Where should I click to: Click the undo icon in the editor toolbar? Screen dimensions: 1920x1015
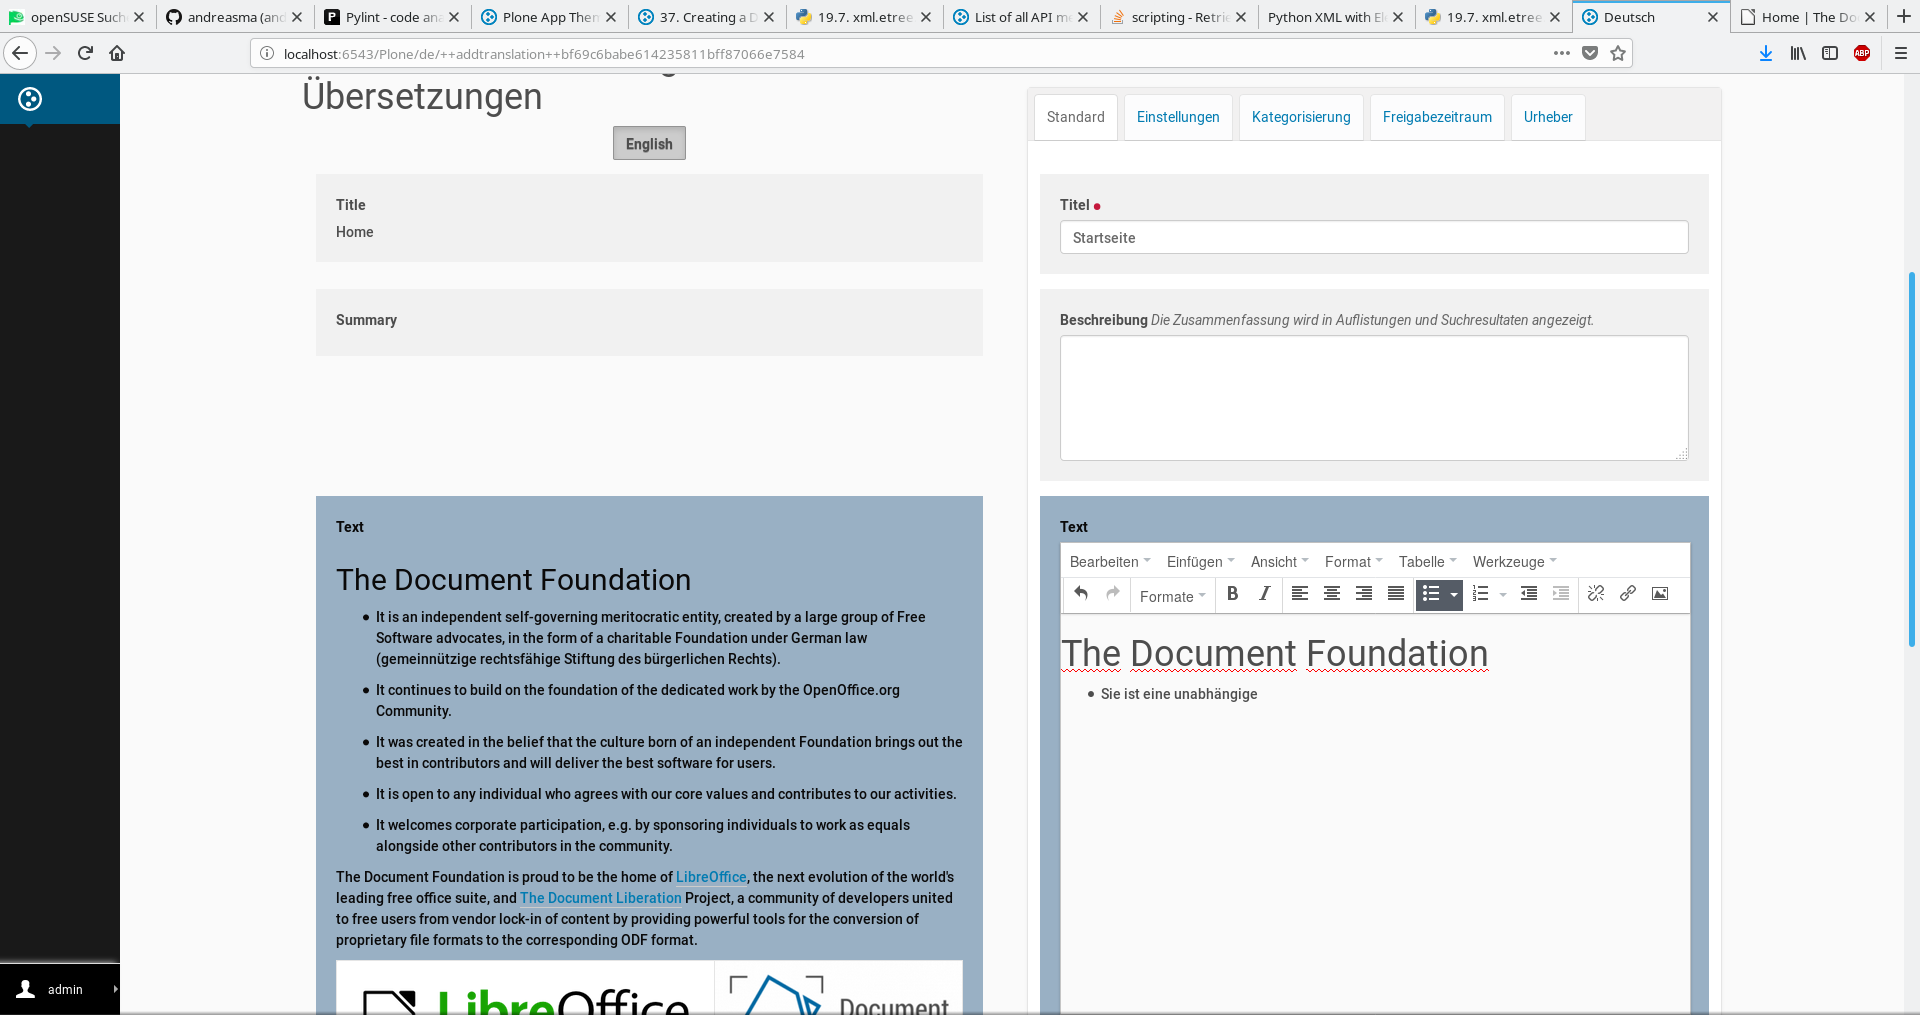(x=1081, y=594)
